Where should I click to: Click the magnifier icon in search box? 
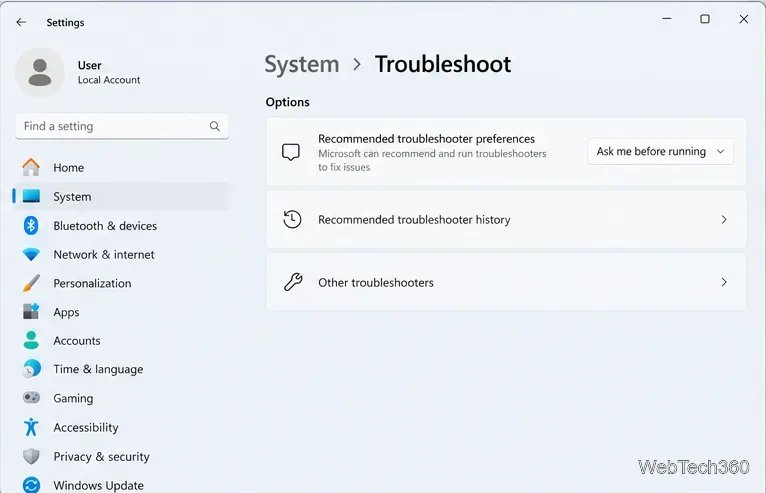pyautogui.click(x=214, y=126)
